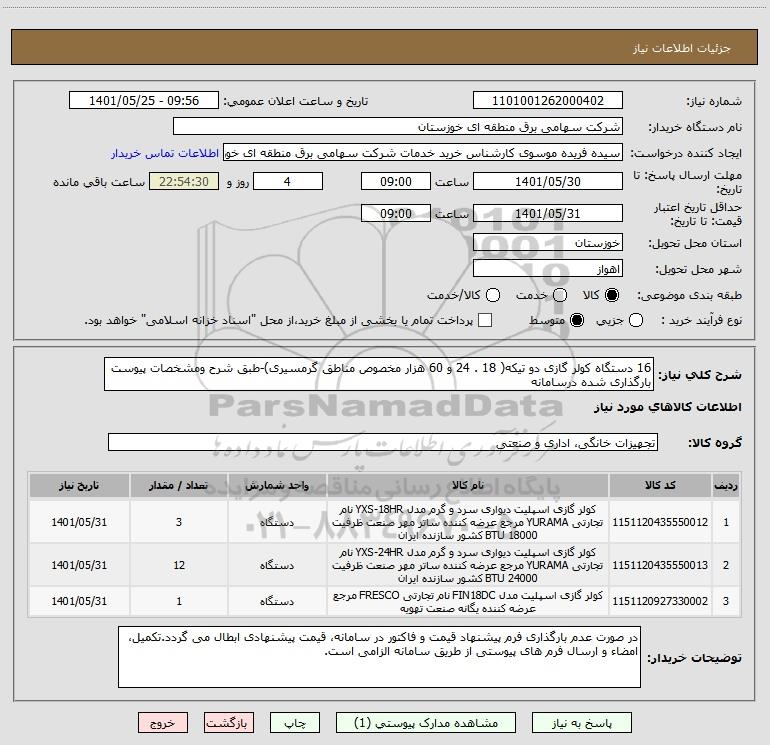This screenshot has height=745, width=770.
Task: Click column header کد کالا
Action: tap(660, 486)
